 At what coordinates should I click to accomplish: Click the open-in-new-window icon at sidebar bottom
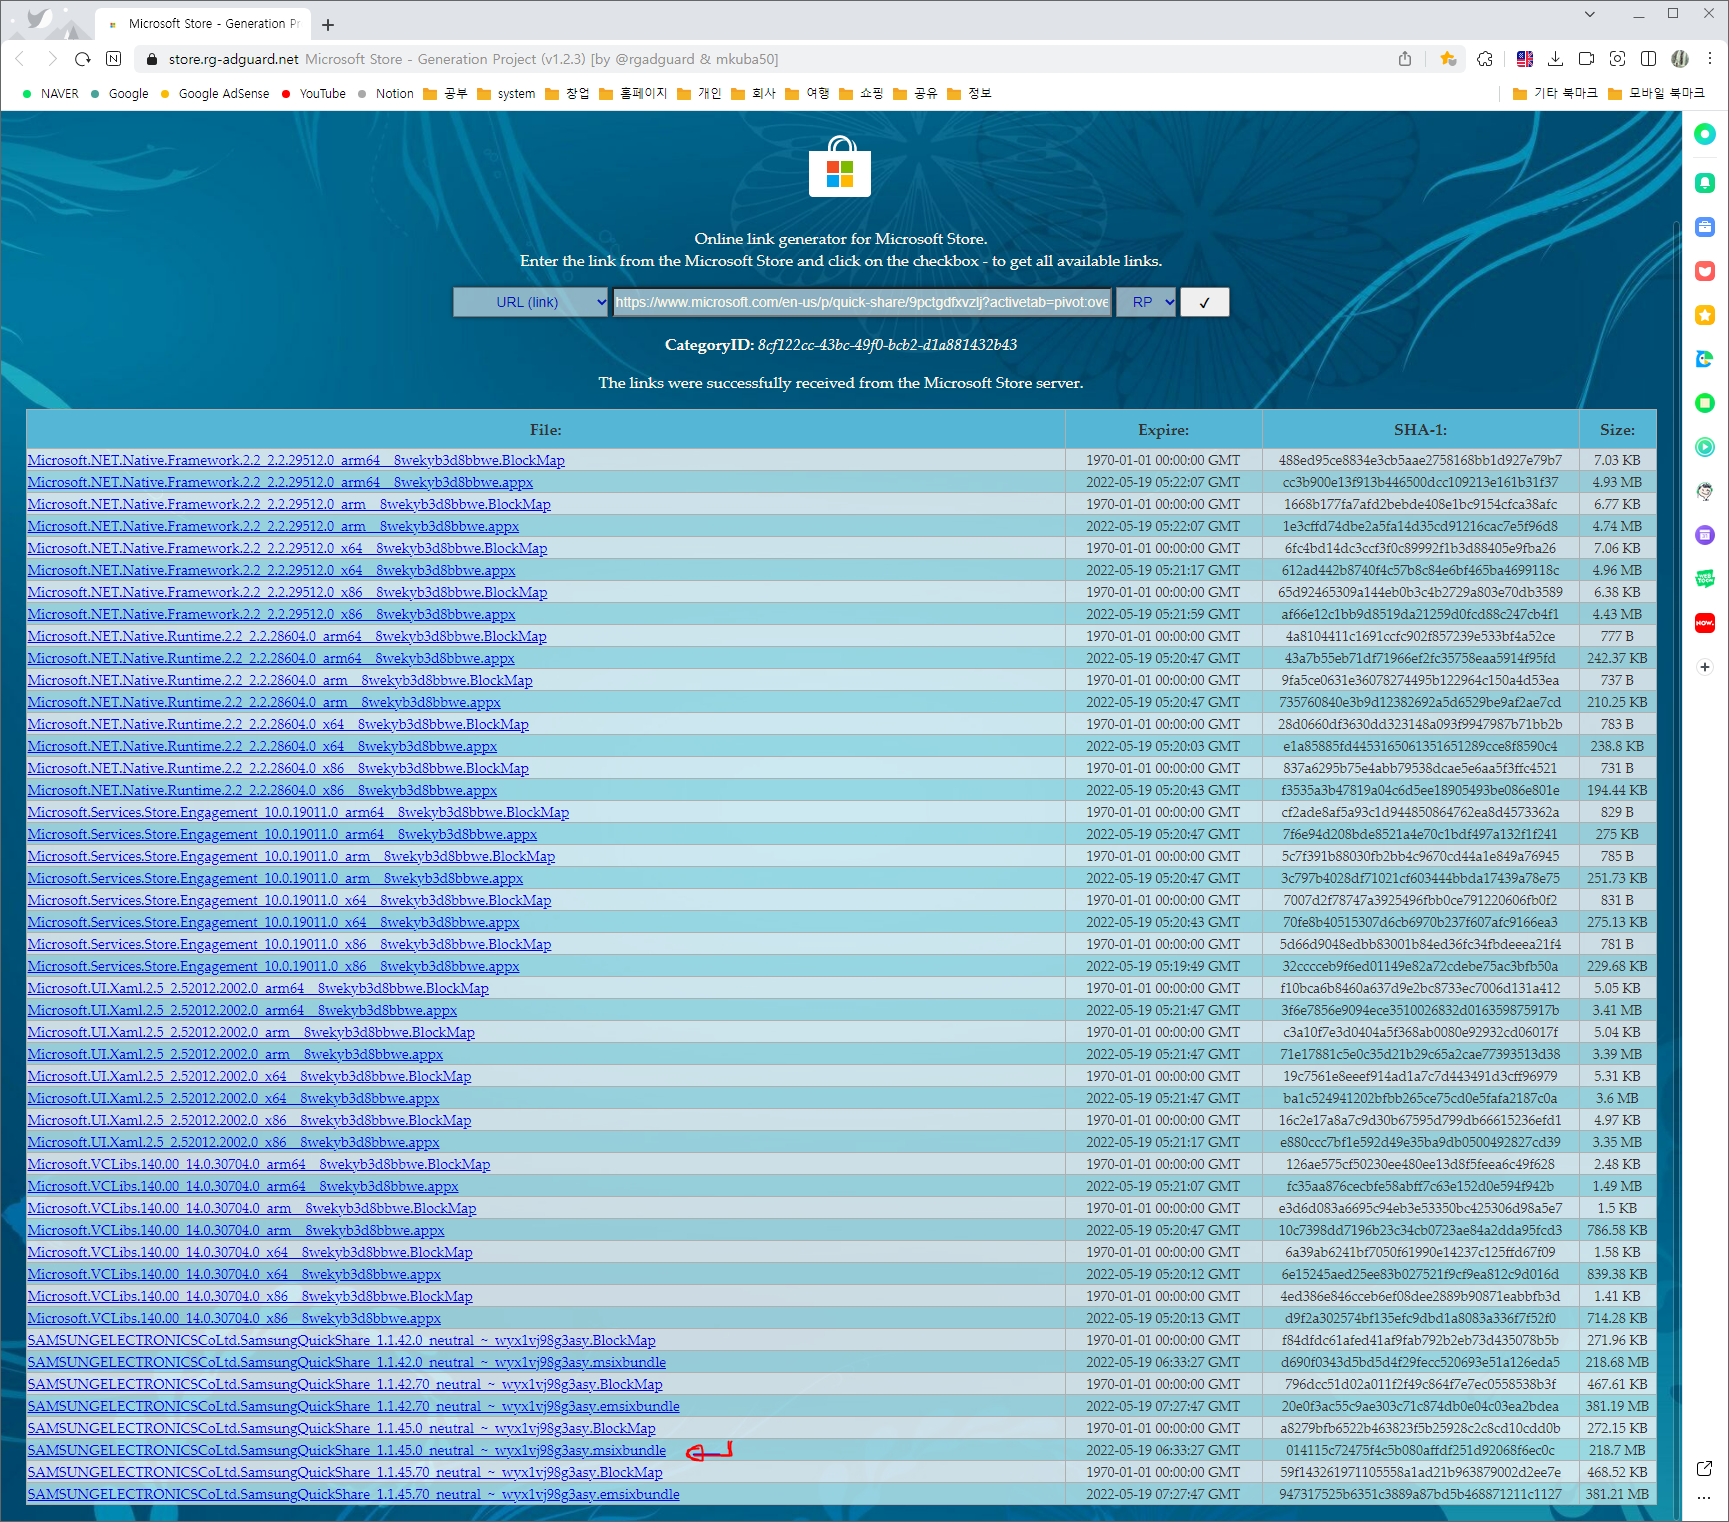(1705, 1468)
